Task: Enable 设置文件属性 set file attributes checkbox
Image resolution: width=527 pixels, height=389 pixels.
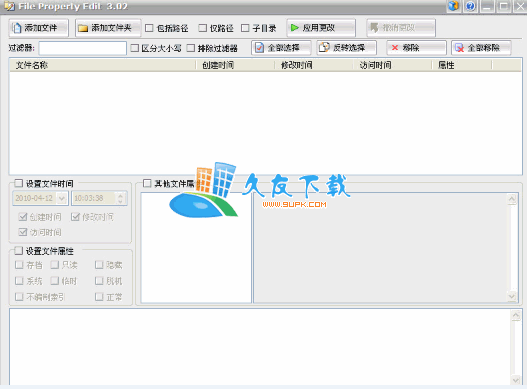Action: [18, 251]
